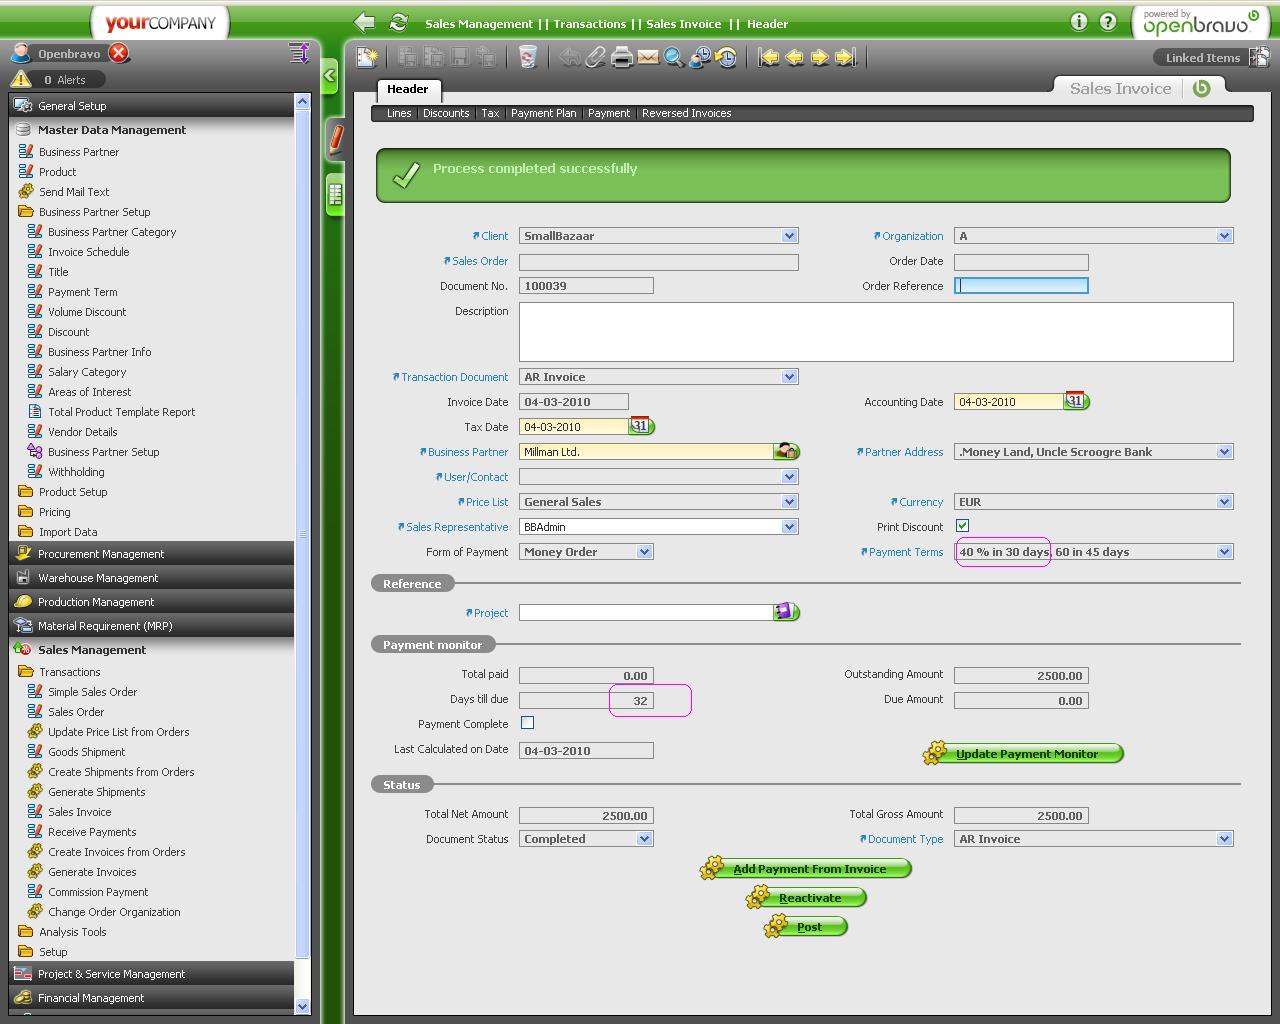Click into the Description text field

coord(875,331)
